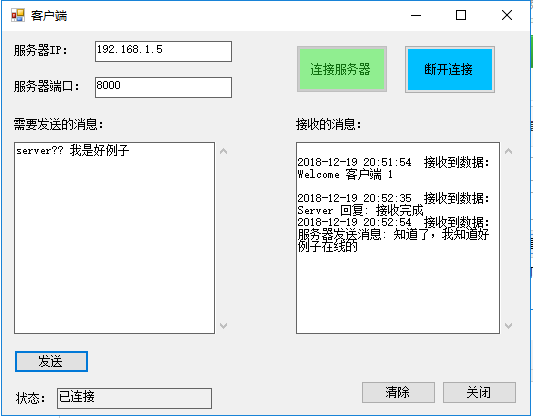
Task: Click the 接收的消息: label
Action: pyautogui.click(x=328, y=124)
